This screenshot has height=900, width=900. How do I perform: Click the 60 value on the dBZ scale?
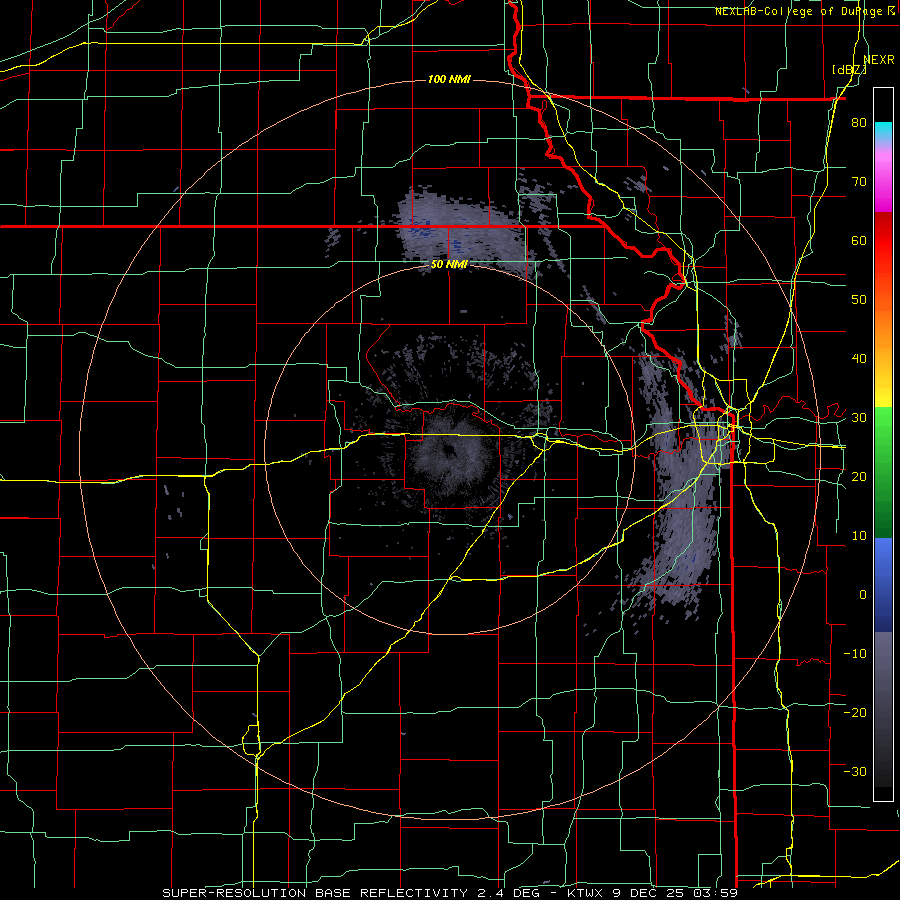(859, 240)
